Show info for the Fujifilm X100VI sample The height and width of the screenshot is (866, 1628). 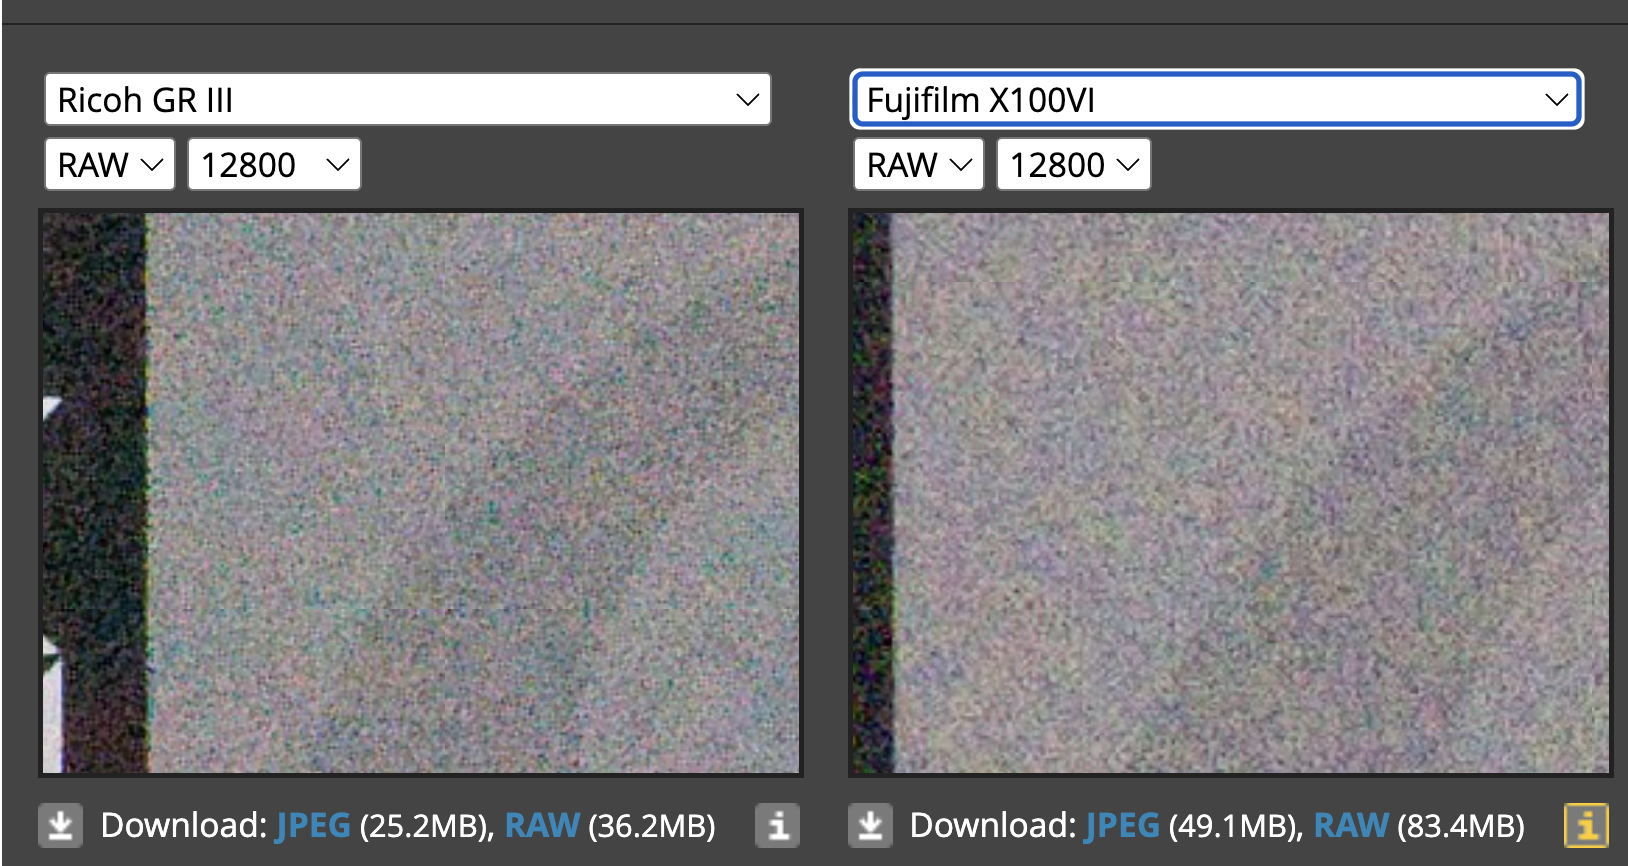coord(1586,826)
